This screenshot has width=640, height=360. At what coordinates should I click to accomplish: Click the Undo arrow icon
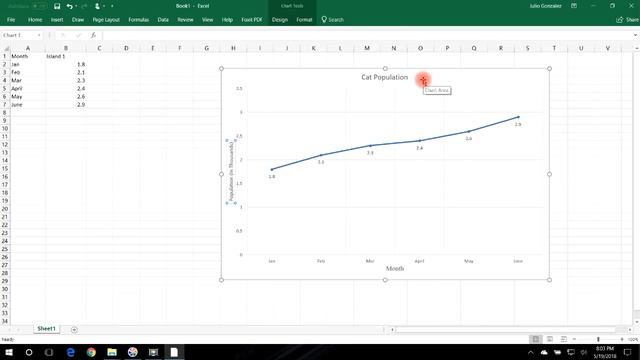pyautogui.click(x=69, y=6)
